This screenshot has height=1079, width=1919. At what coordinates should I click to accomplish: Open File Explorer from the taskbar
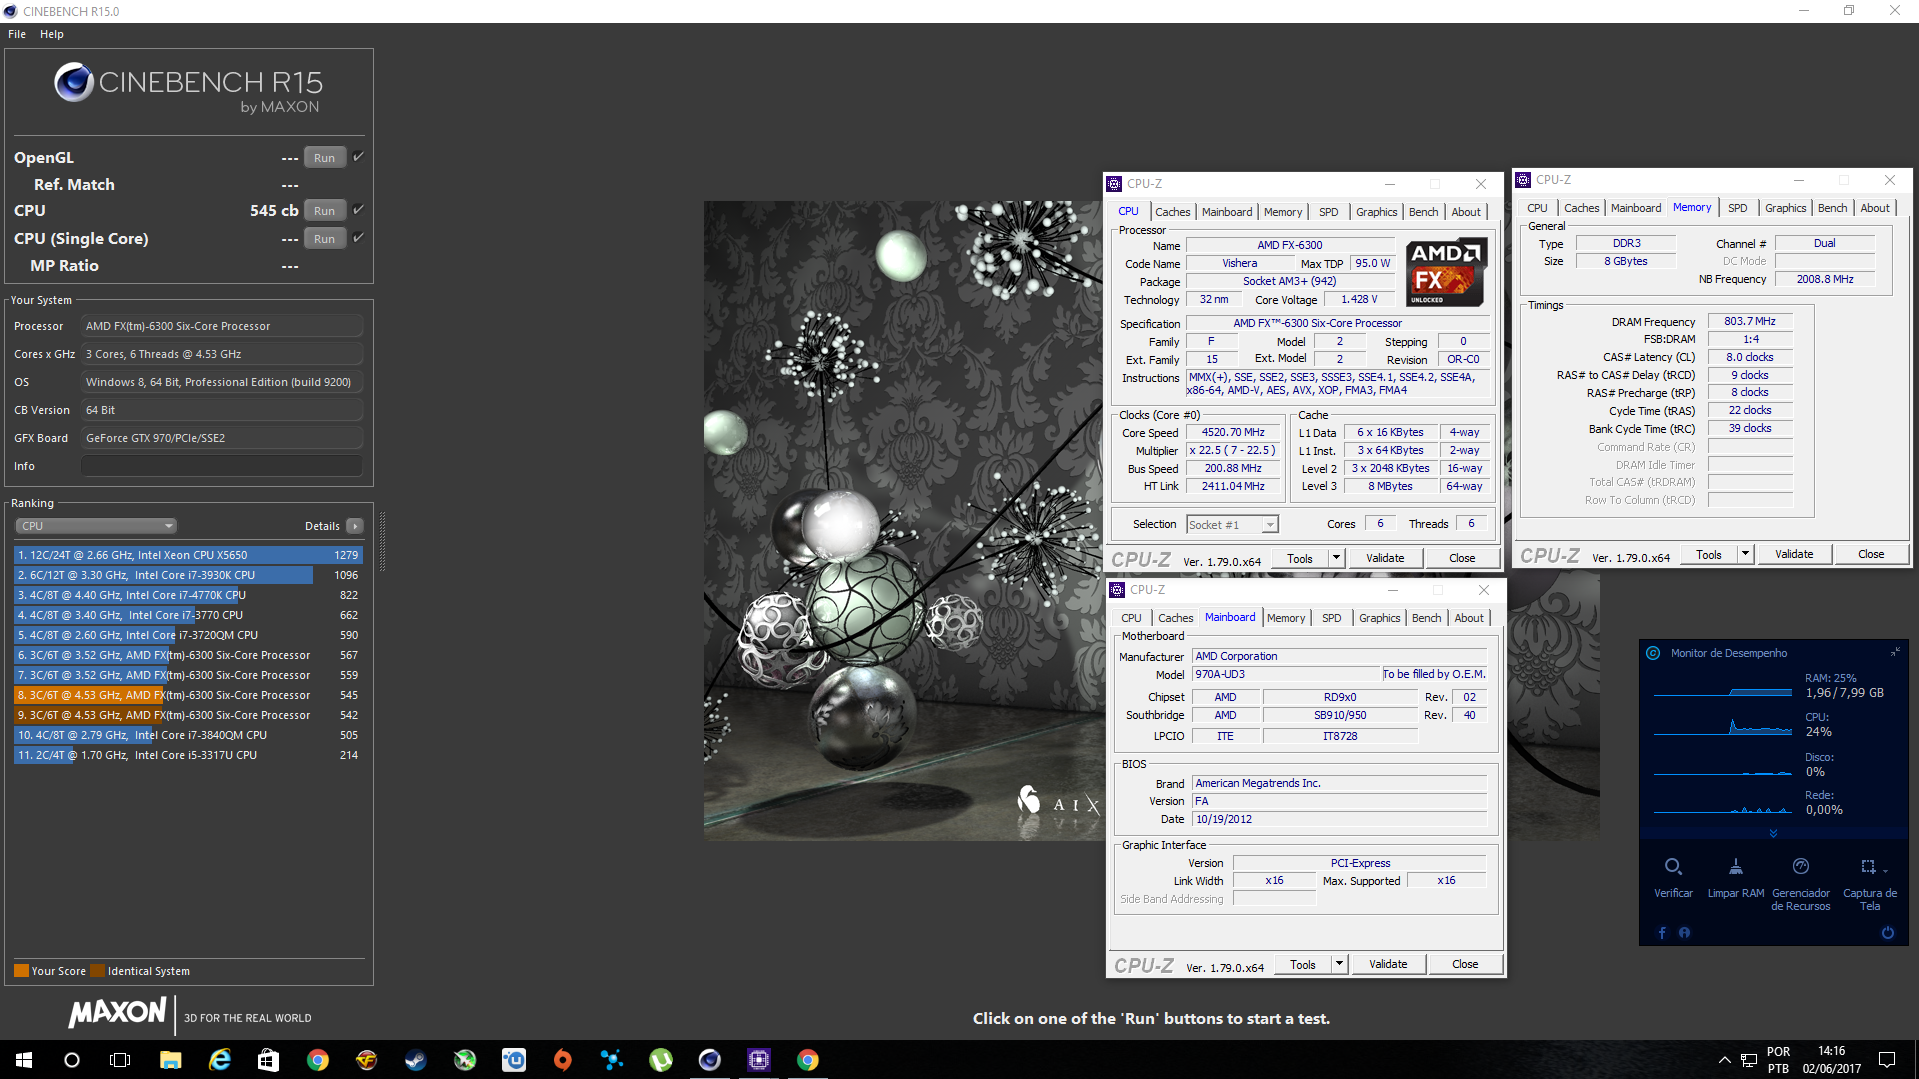click(x=170, y=1060)
